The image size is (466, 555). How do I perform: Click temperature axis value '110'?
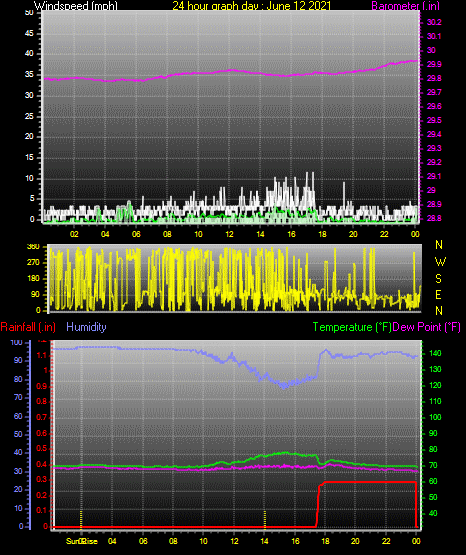click(435, 401)
